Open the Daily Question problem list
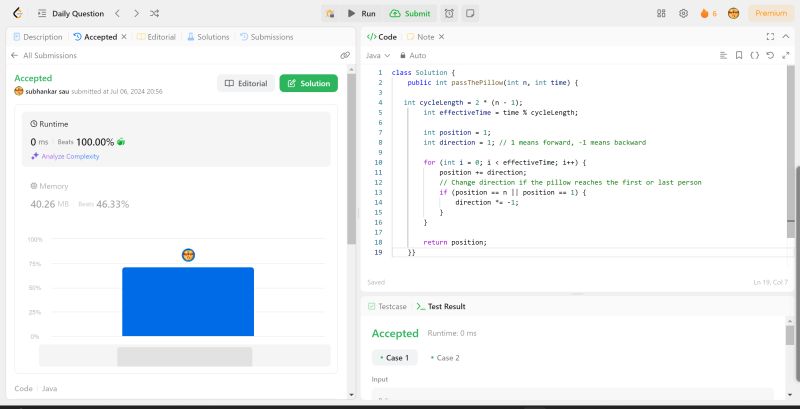This screenshot has width=800, height=409. (x=71, y=14)
